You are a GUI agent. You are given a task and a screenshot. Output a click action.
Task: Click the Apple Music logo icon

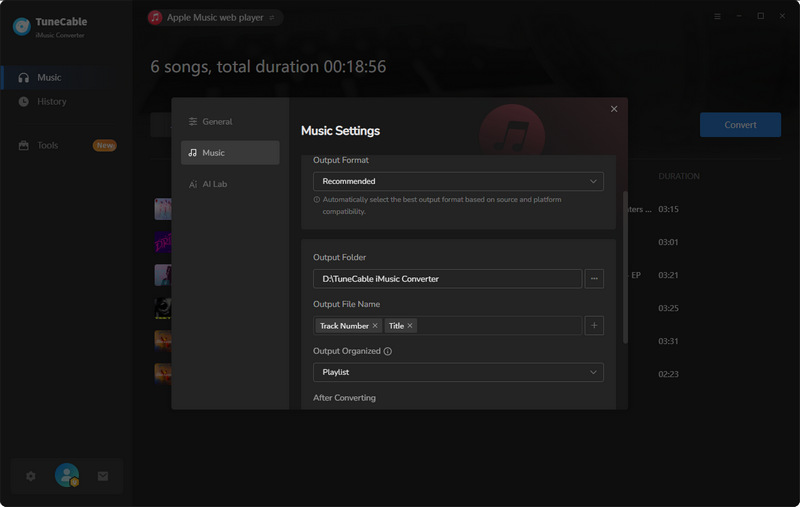click(155, 17)
